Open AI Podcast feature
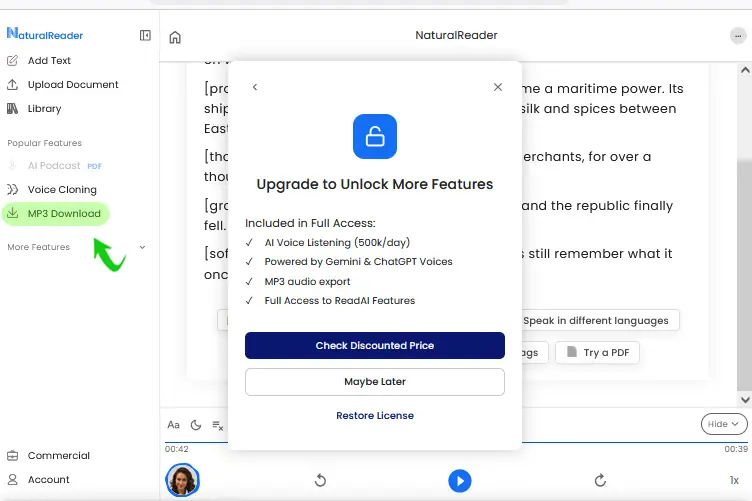This screenshot has width=752, height=501. [55, 166]
